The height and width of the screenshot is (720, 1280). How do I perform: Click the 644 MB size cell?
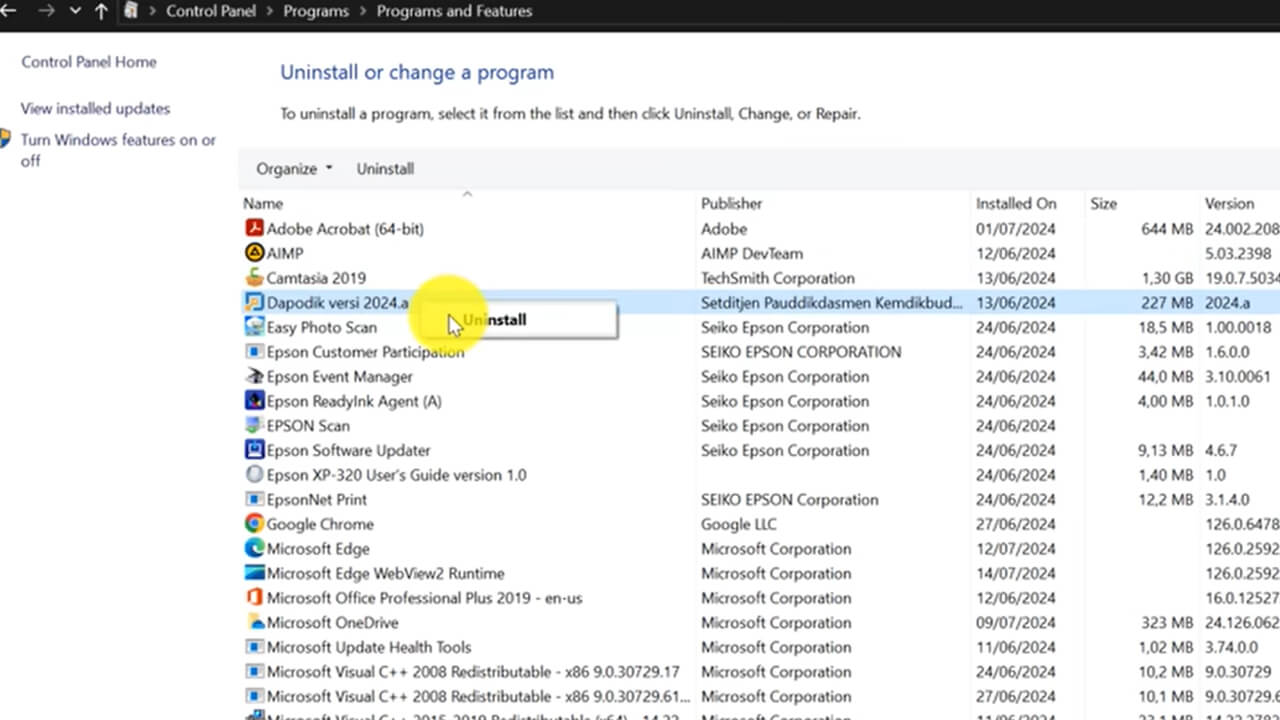coord(1167,229)
